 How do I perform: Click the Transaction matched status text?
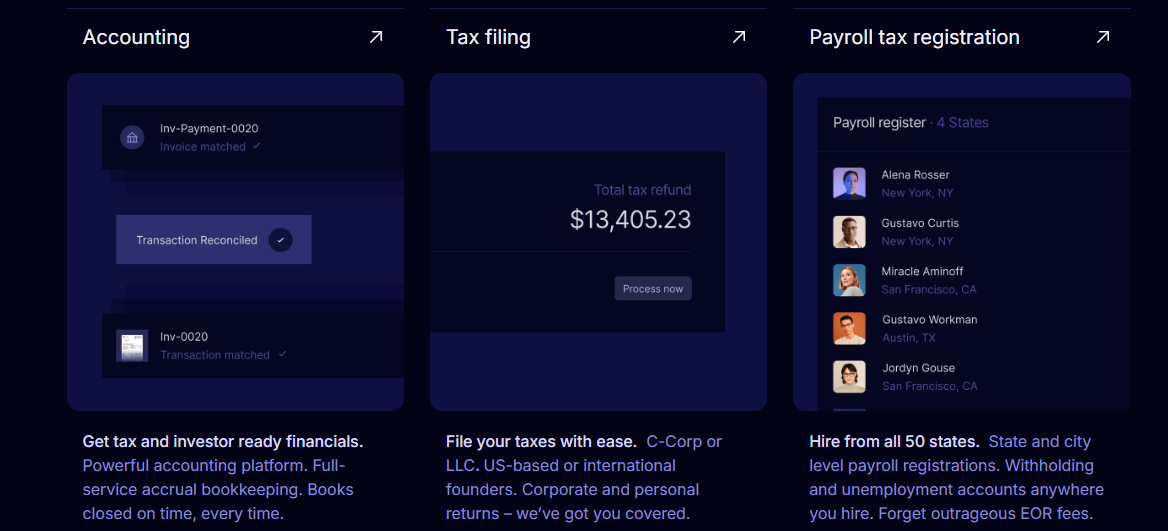click(215, 355)
